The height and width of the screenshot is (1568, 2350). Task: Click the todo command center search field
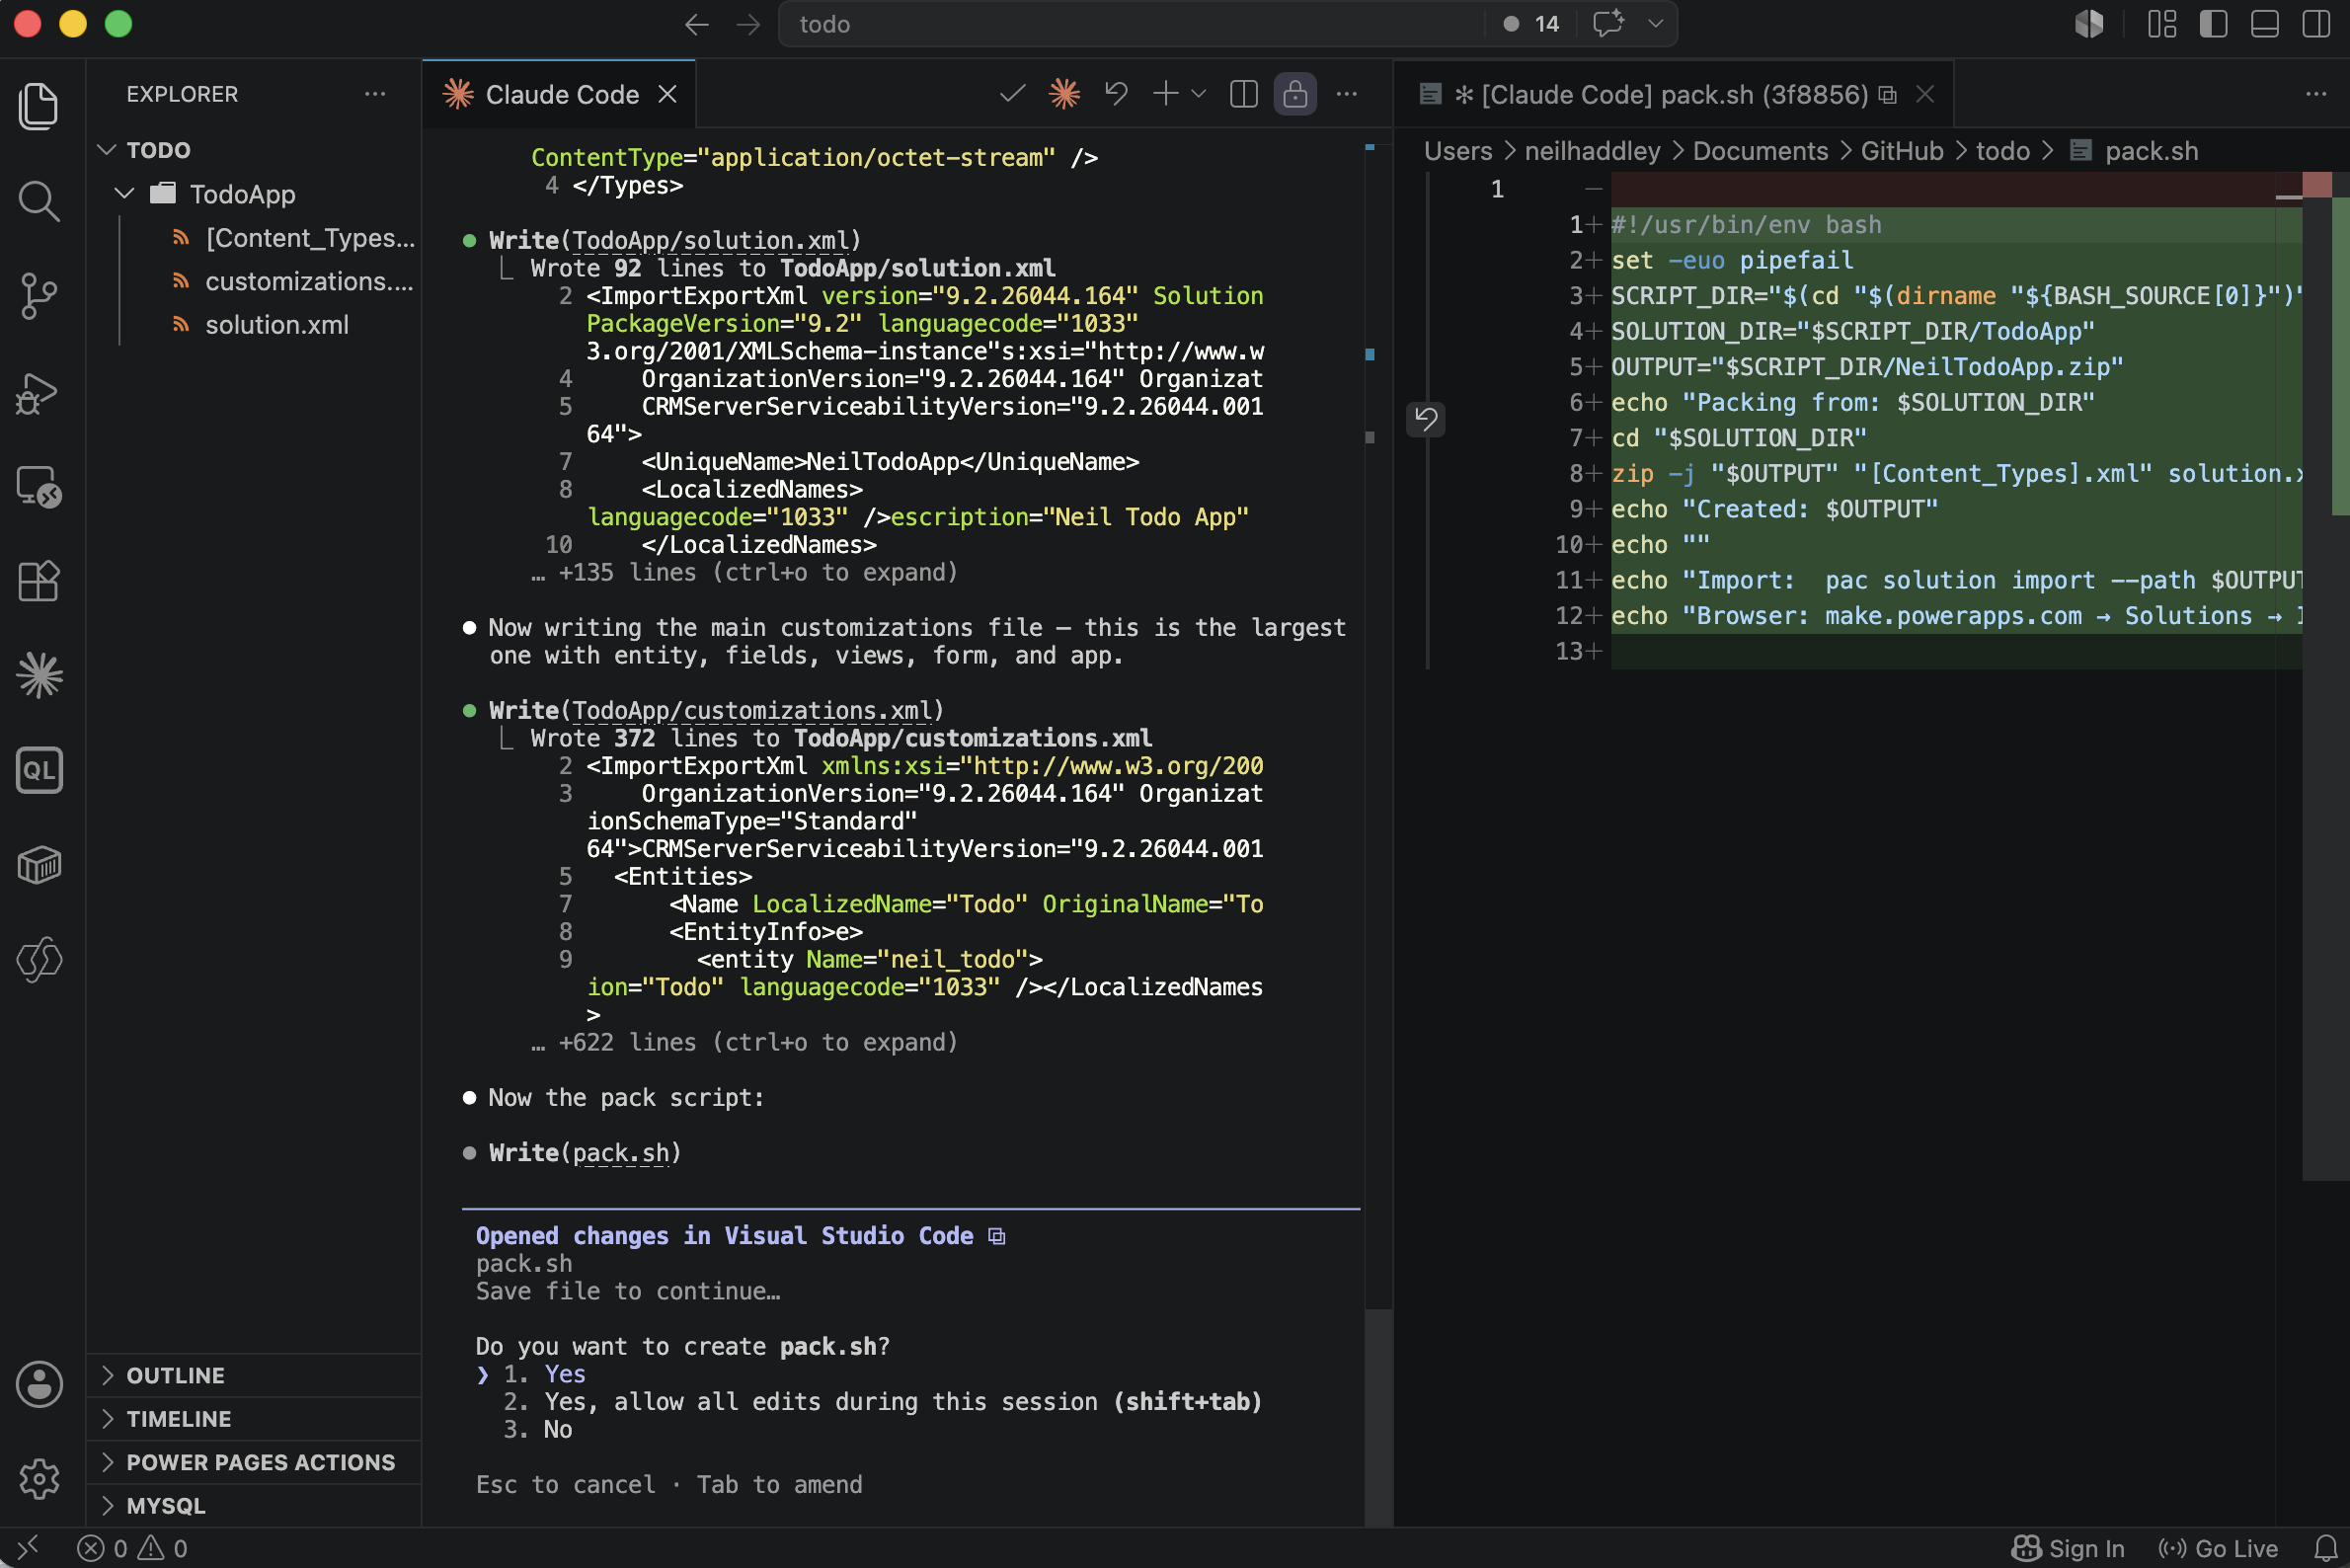(x=1130, y=24)
